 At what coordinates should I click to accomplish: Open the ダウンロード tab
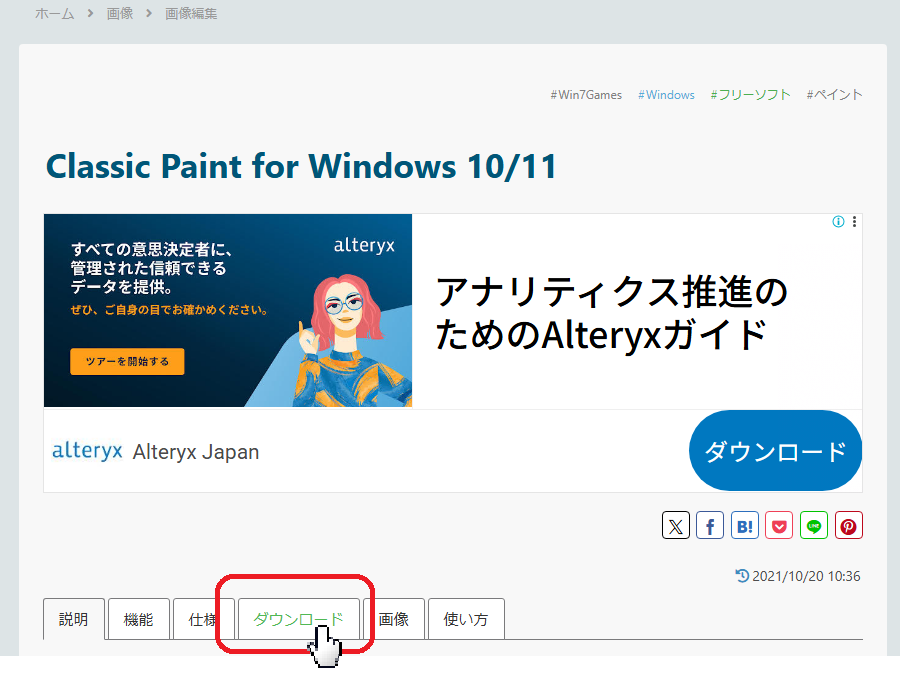[x=298, y=619]
